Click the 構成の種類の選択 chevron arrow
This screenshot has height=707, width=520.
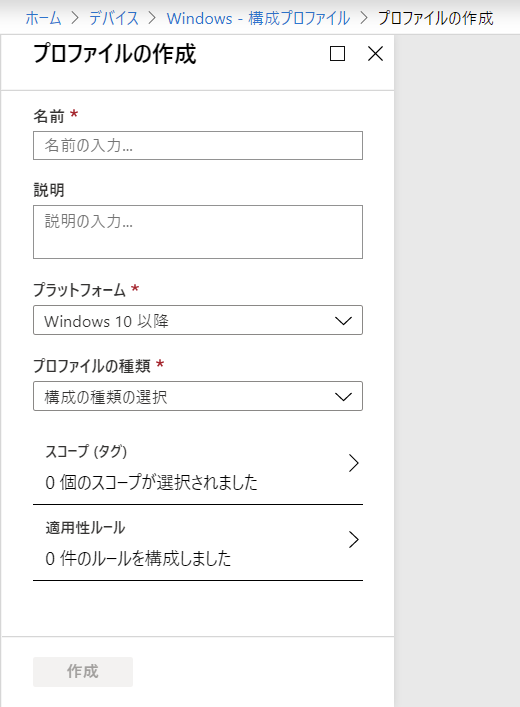(343, 397)
